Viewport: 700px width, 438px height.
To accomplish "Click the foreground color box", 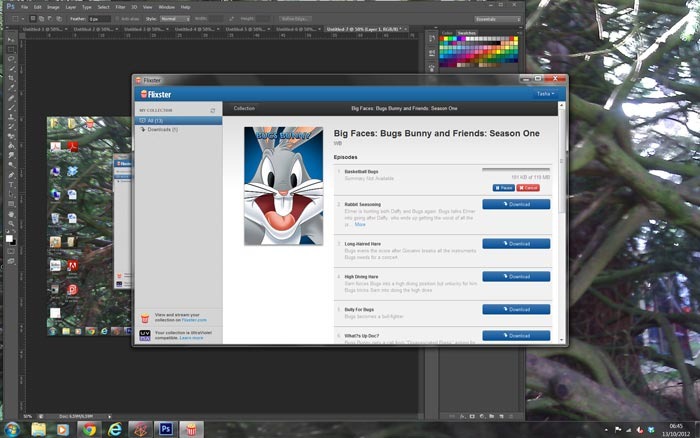I will (x=9, y=239).
